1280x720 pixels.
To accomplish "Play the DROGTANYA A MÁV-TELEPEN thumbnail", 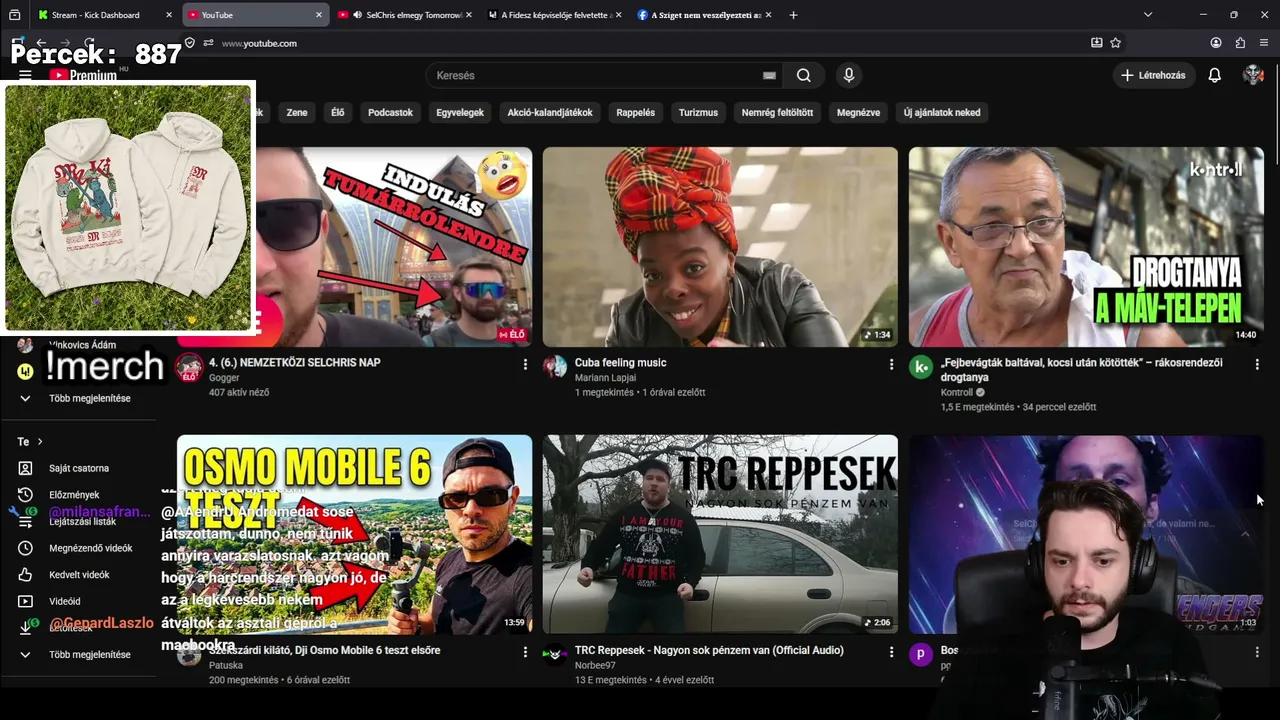I will (x=1086, y=247).
